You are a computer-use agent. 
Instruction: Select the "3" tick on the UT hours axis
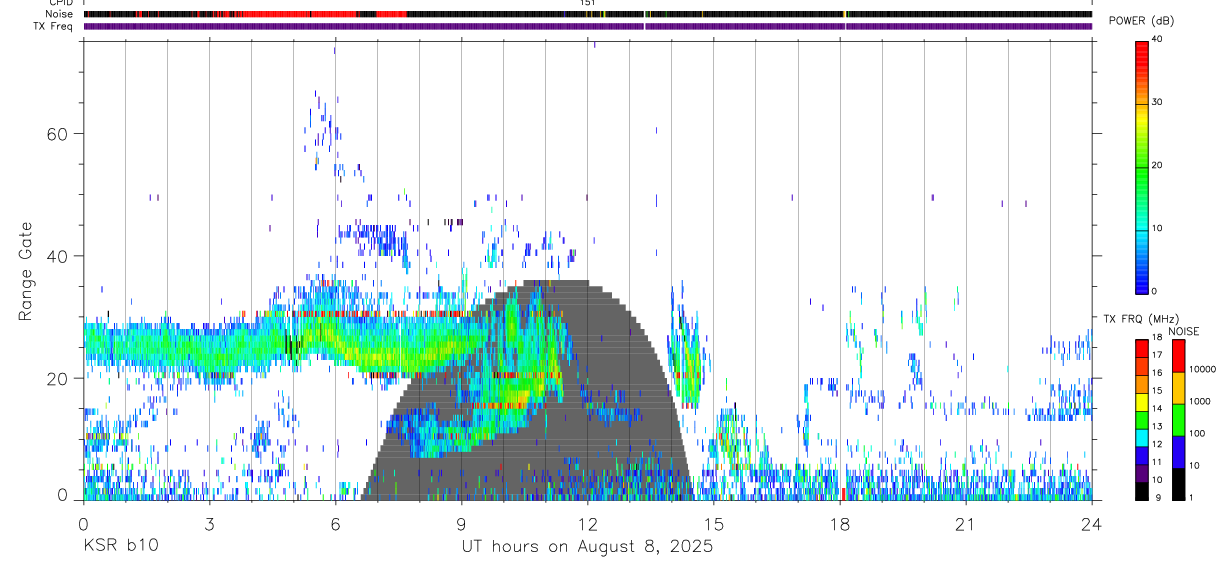[209, 525]
